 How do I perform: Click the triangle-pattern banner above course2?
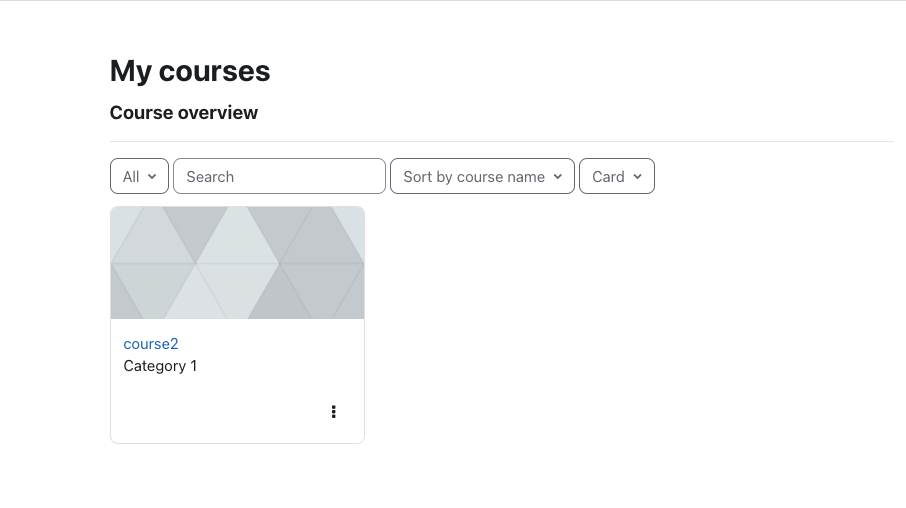[237, 263]
